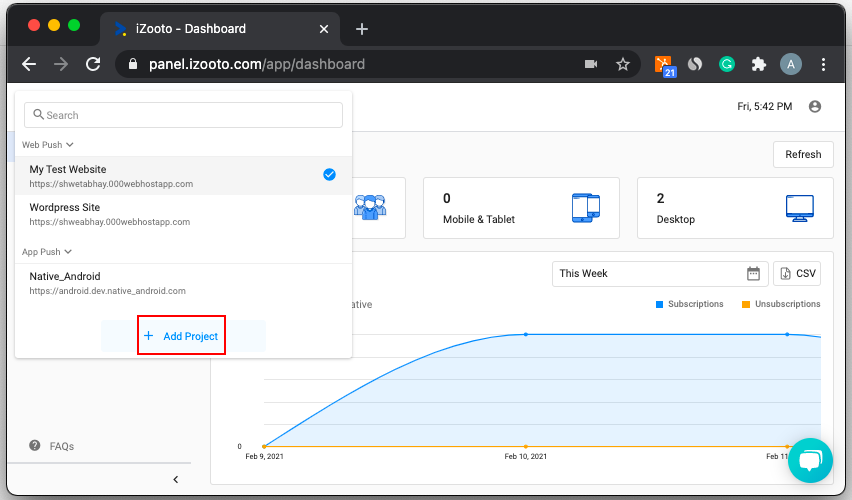Image resolution: width=852 pixels, height=500 pixels.
Task: Click the Feb 9, 2021 axis label
Action: click(x=264, y=456)
